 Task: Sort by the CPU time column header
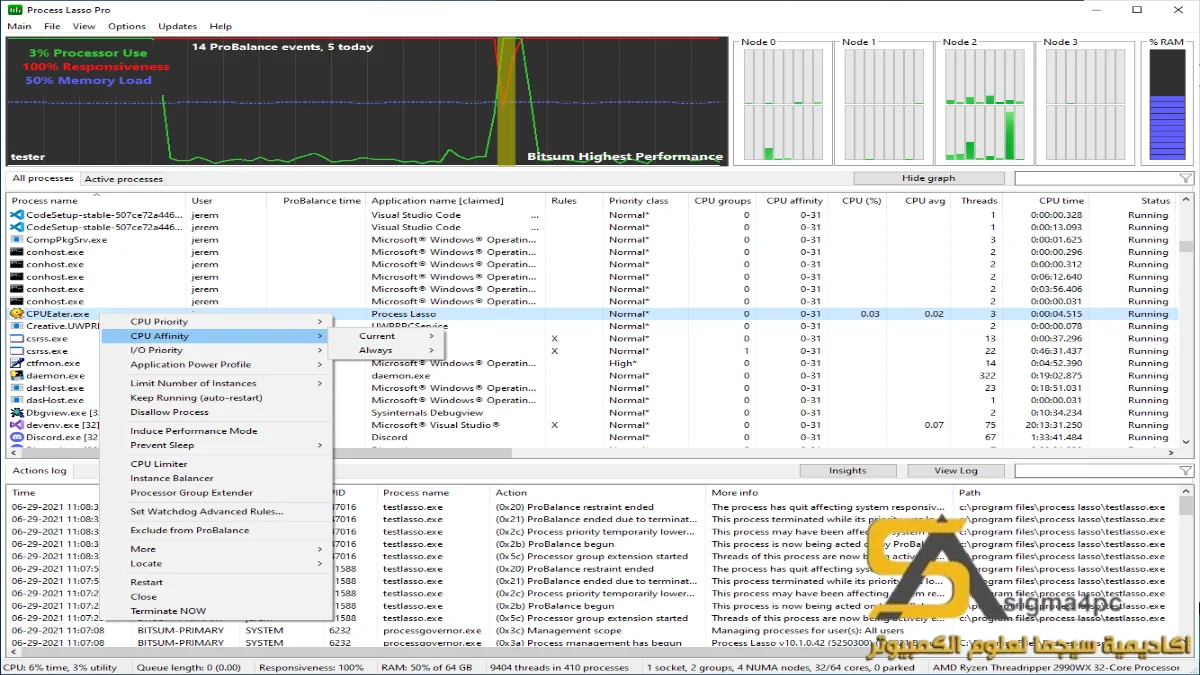click(1045, 201)
